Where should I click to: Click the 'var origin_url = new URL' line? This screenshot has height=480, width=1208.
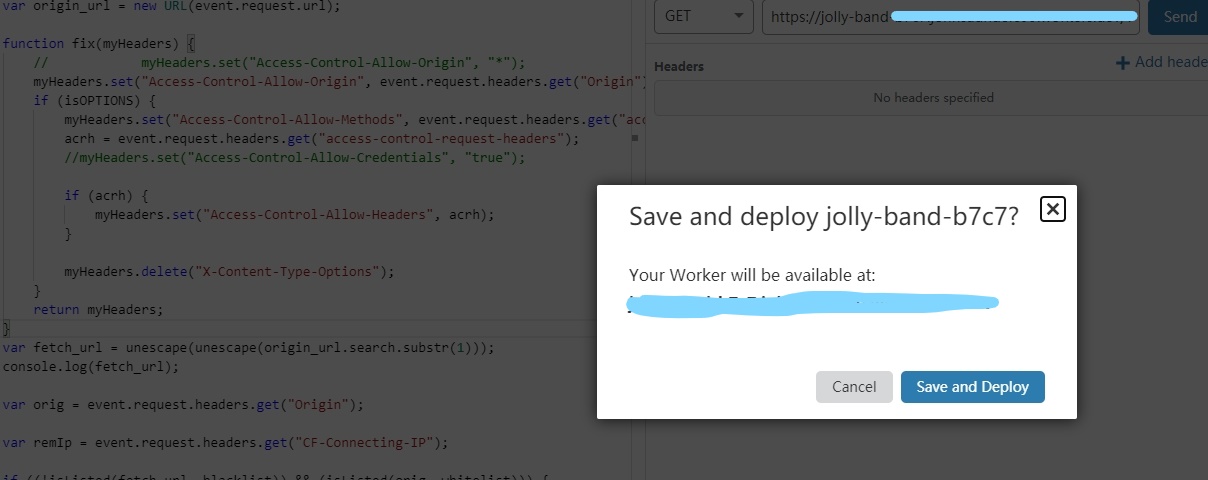click(x=171, y=6)
